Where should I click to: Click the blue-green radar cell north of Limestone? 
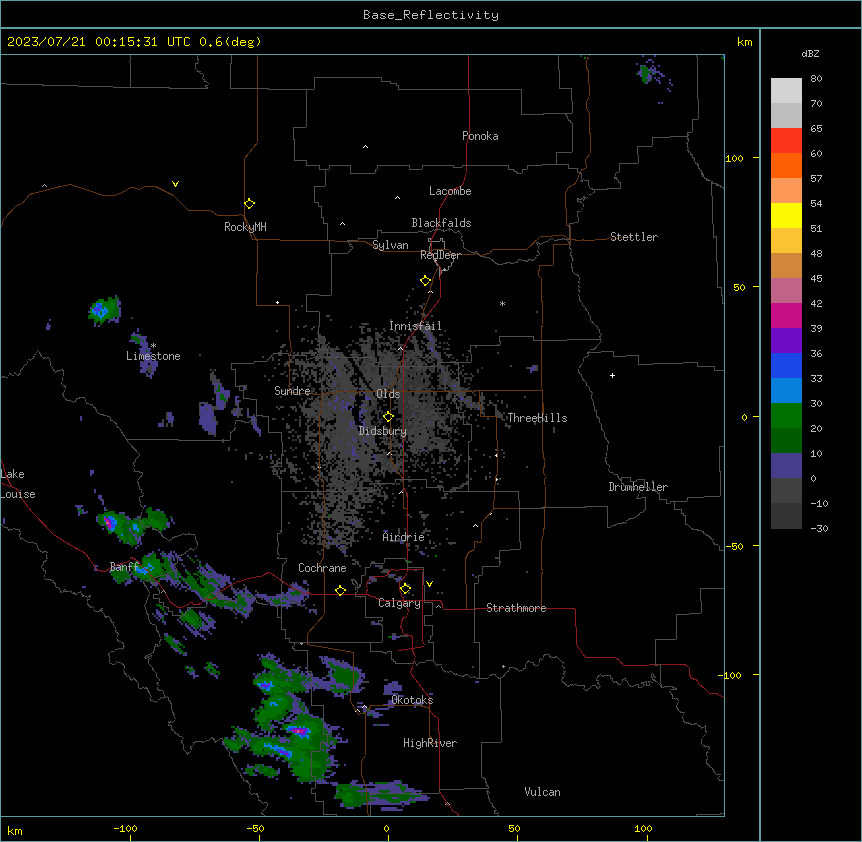point(104,311)
